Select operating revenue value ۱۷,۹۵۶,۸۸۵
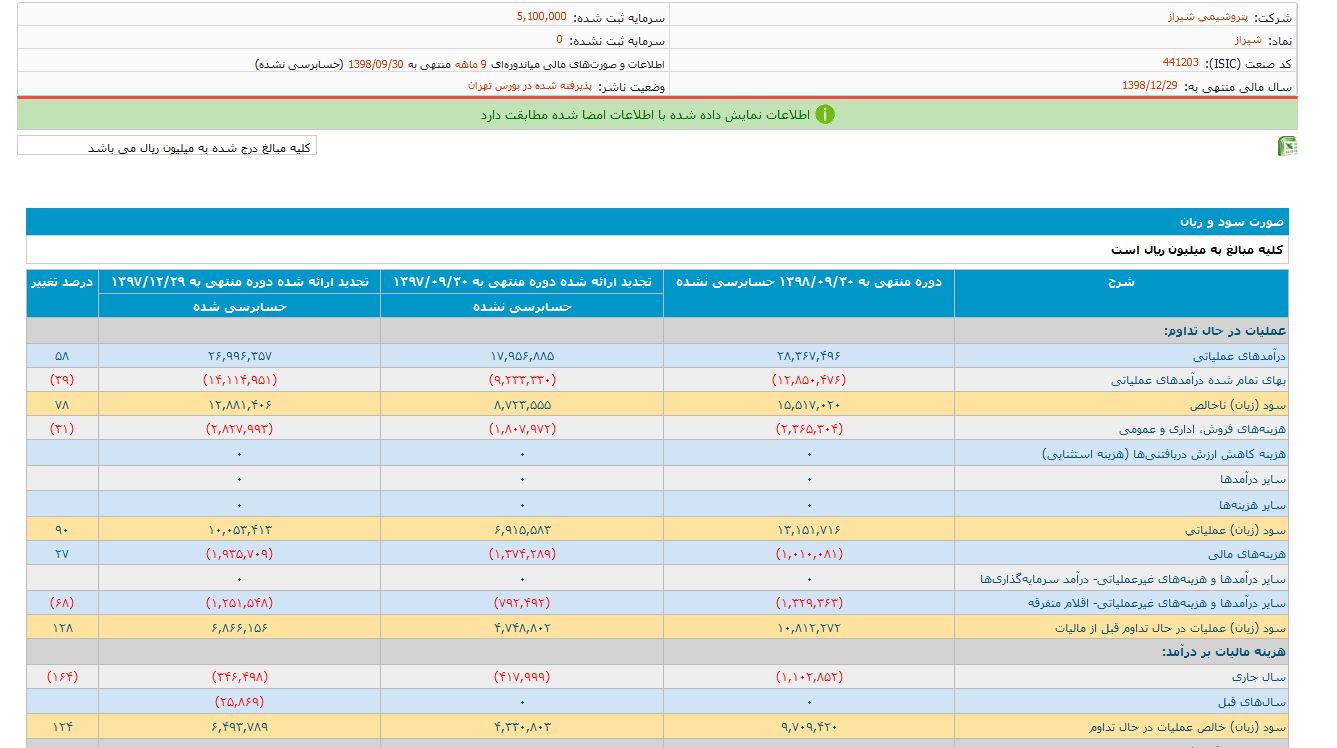The image size is (1337, 748). pos(522,356)
